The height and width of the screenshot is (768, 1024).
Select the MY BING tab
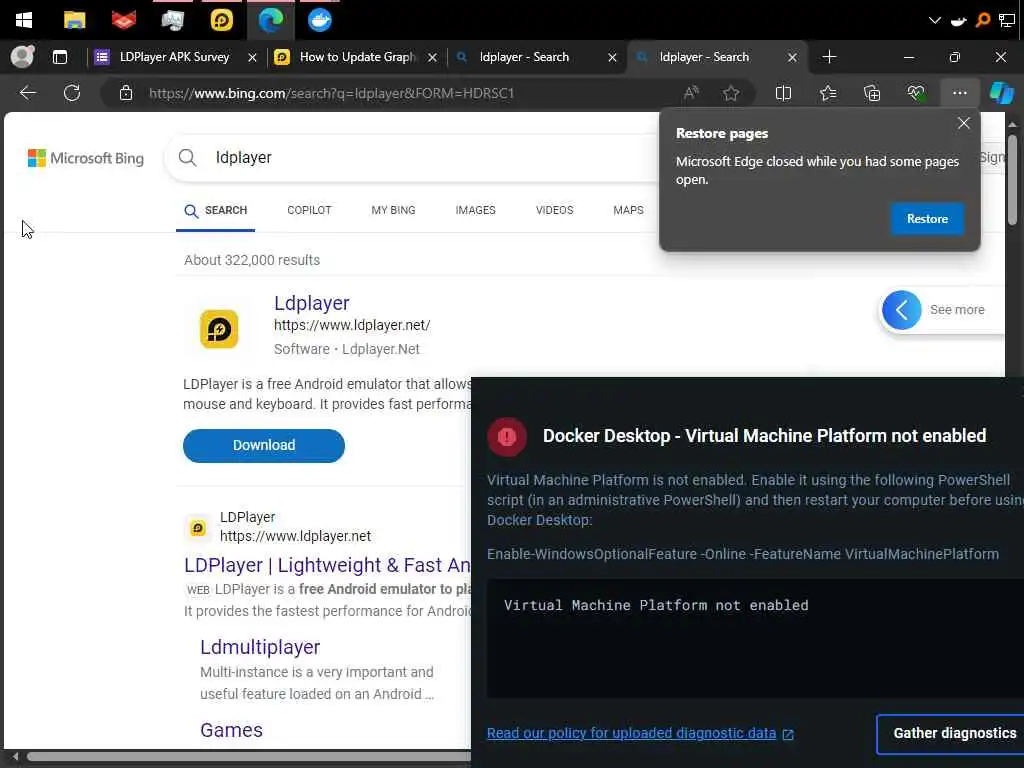pos(393,210)
